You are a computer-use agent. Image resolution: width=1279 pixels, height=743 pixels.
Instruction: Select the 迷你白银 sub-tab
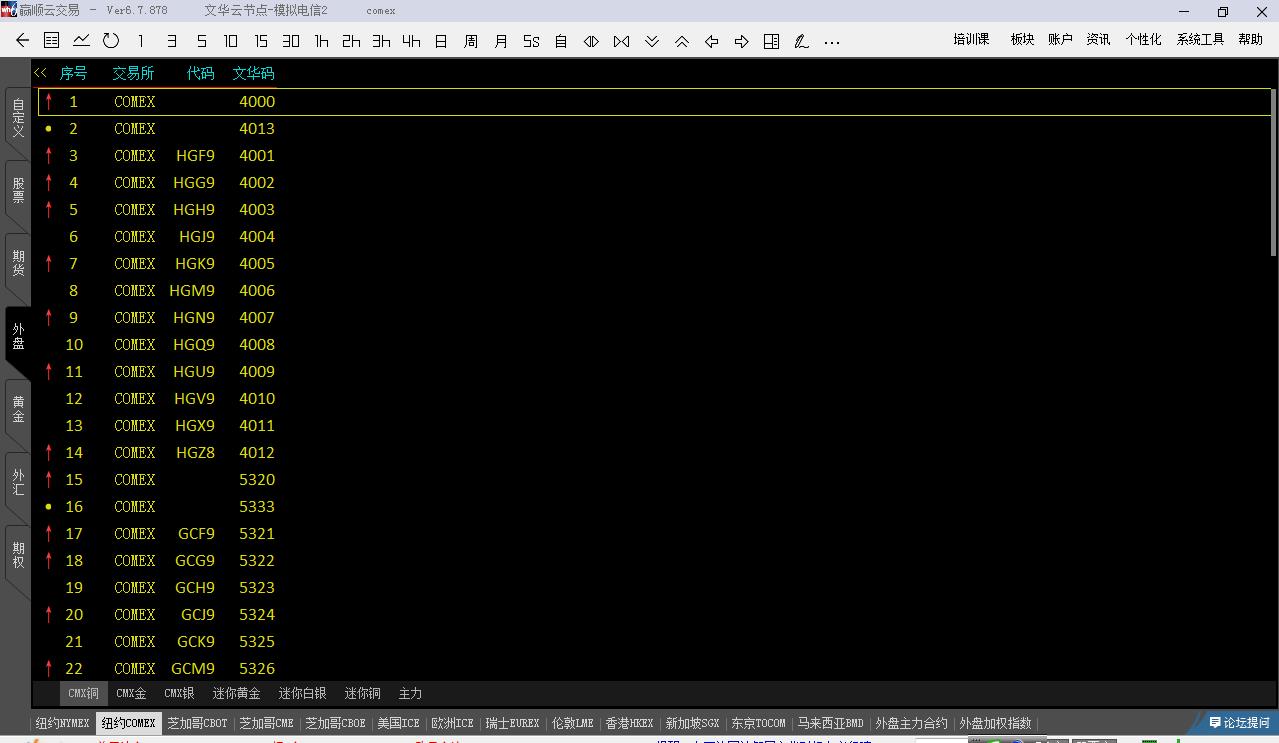point(302,693)
